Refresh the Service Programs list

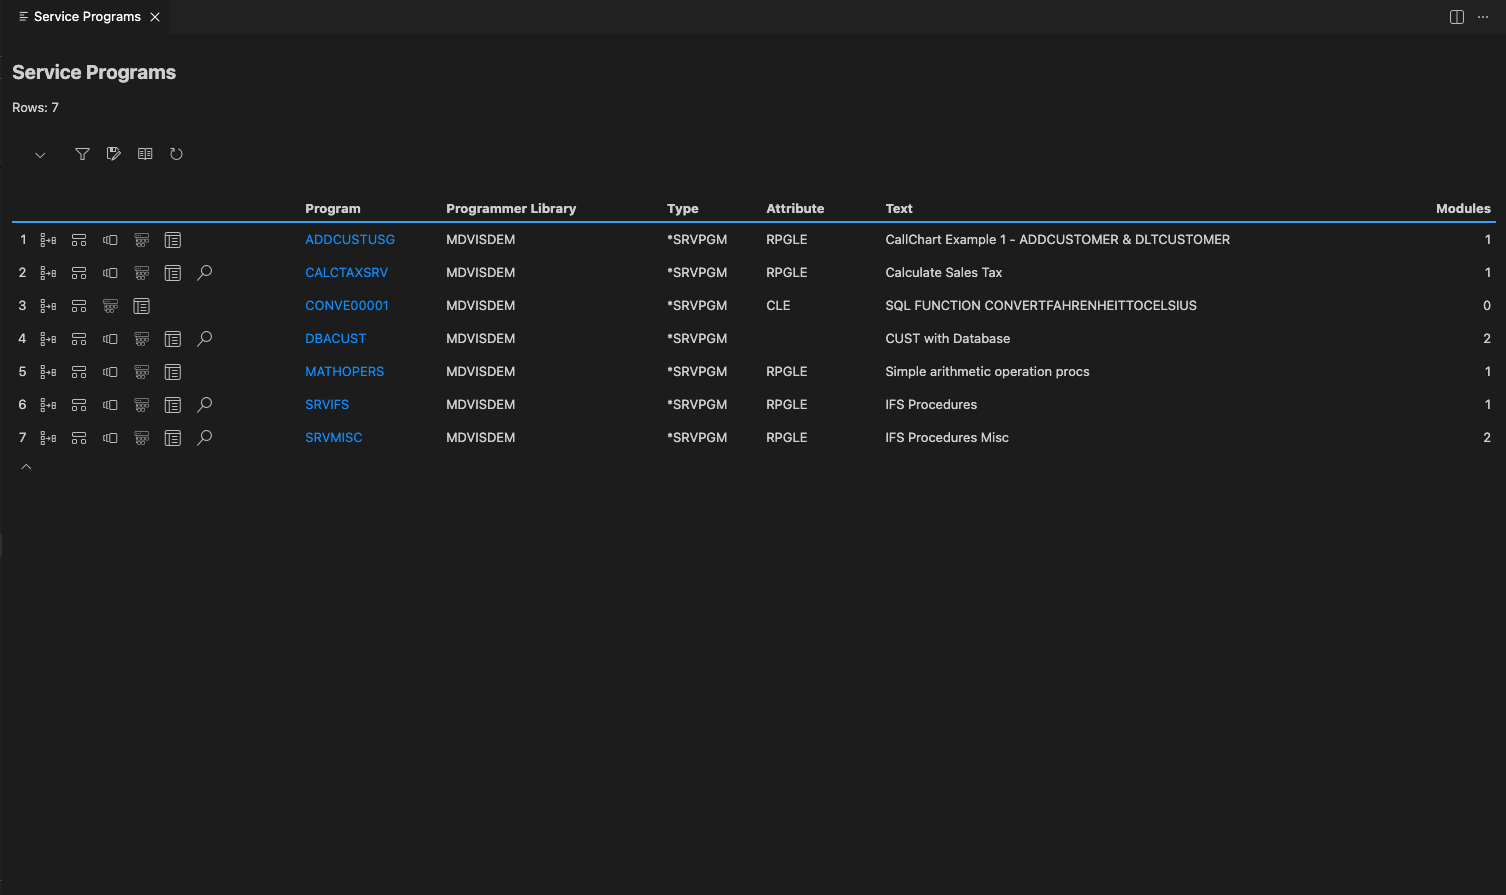pos(176,154)
